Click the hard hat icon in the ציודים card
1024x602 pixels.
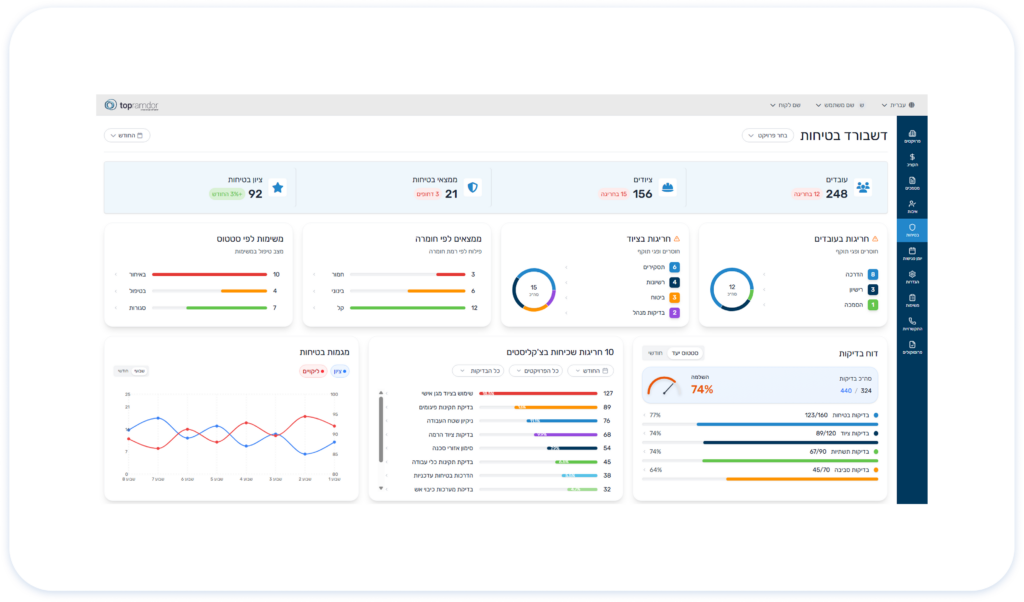667,187
